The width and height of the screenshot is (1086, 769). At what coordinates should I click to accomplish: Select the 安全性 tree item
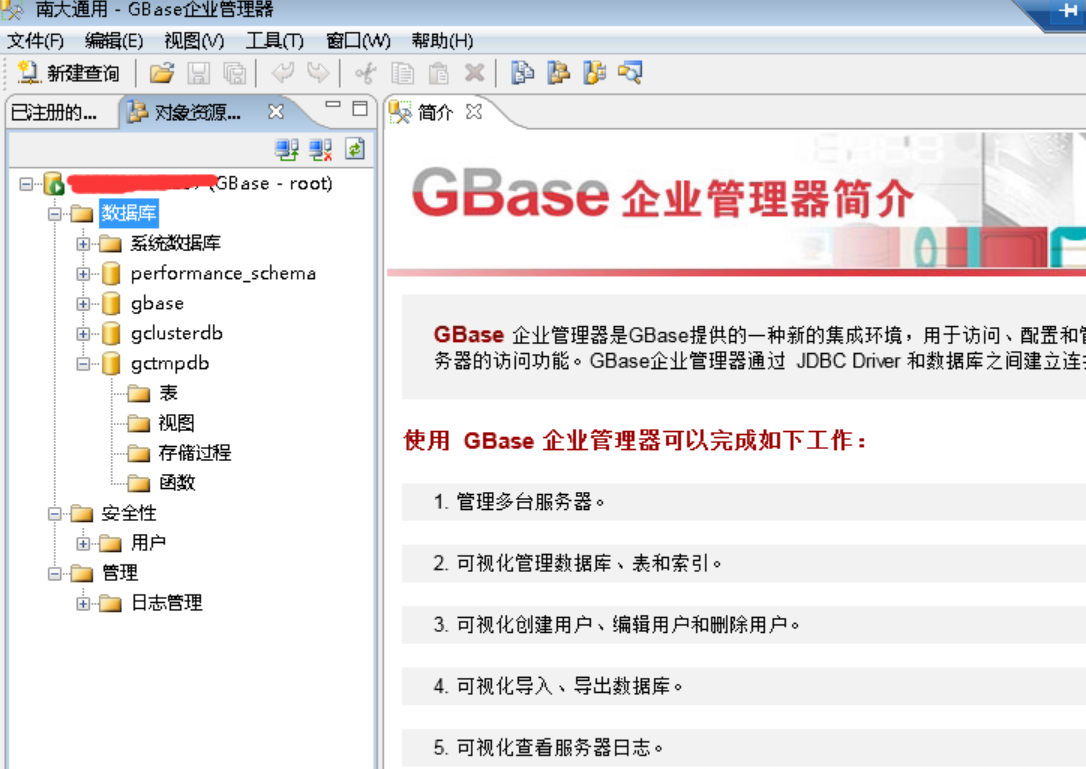[x=129, y=513]
